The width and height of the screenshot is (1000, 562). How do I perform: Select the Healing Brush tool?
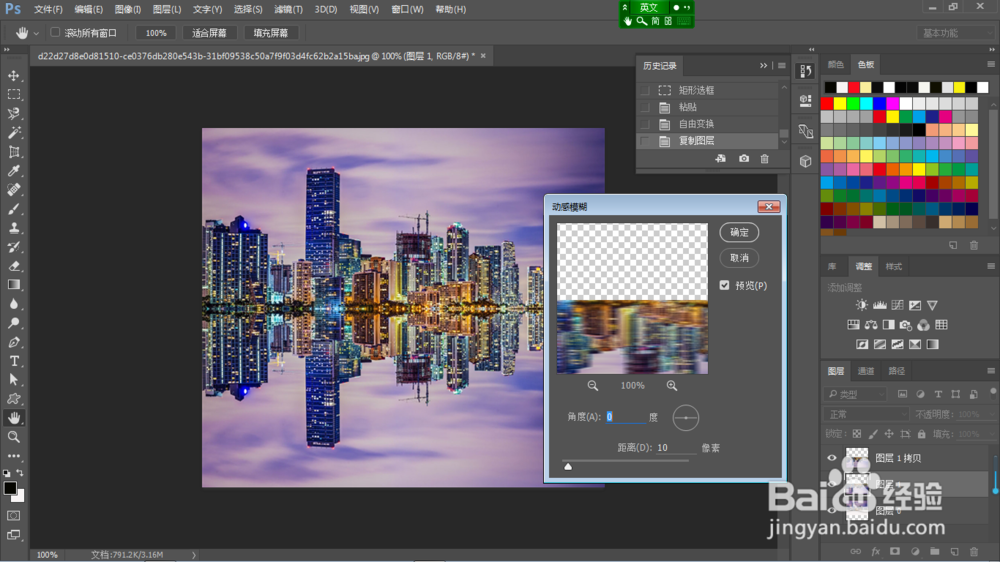13,189
